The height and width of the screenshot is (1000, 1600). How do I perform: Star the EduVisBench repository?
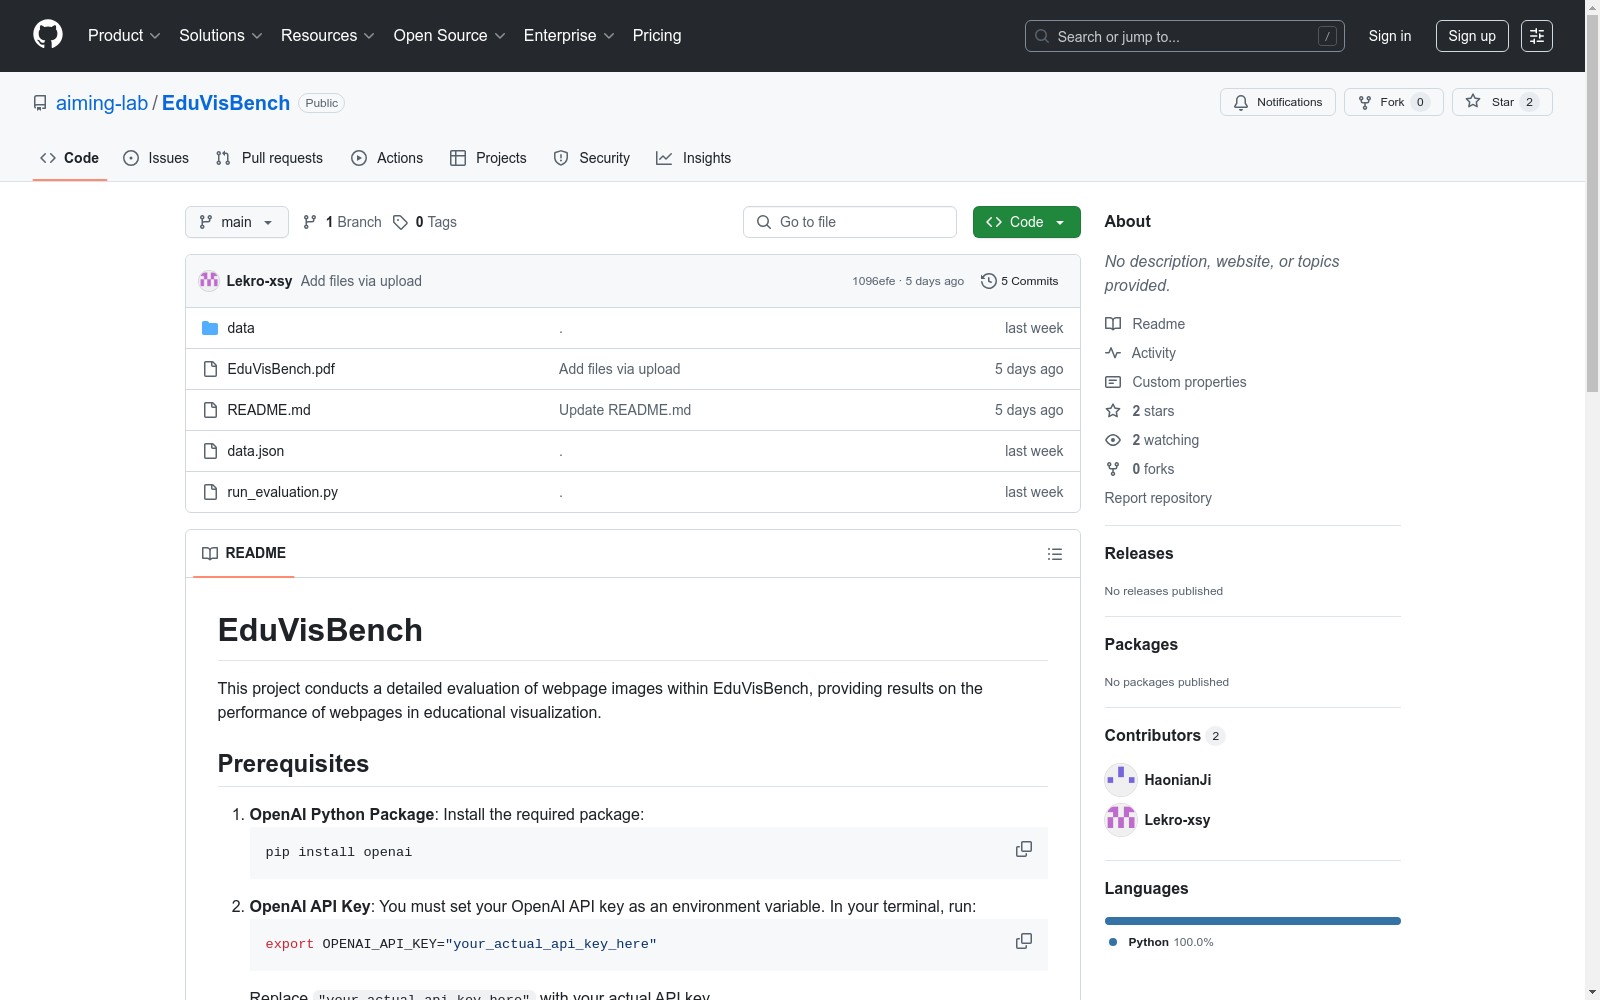tap(1502, 102)
